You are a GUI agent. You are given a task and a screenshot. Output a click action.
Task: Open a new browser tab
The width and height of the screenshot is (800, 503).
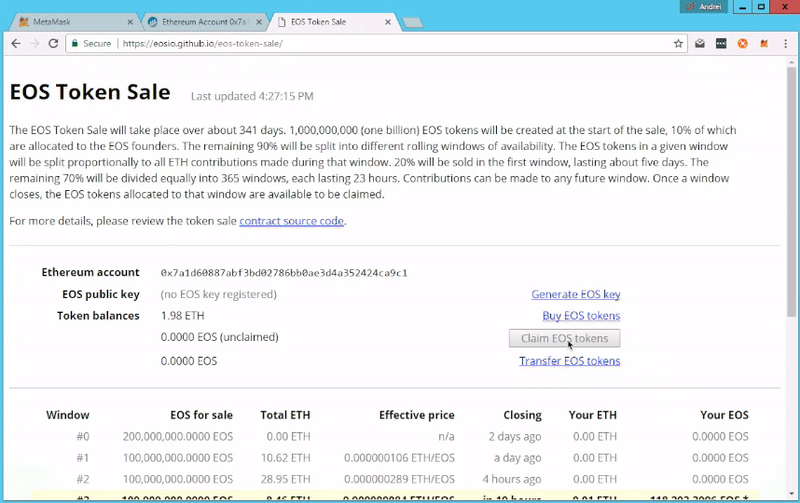(413, 22)
